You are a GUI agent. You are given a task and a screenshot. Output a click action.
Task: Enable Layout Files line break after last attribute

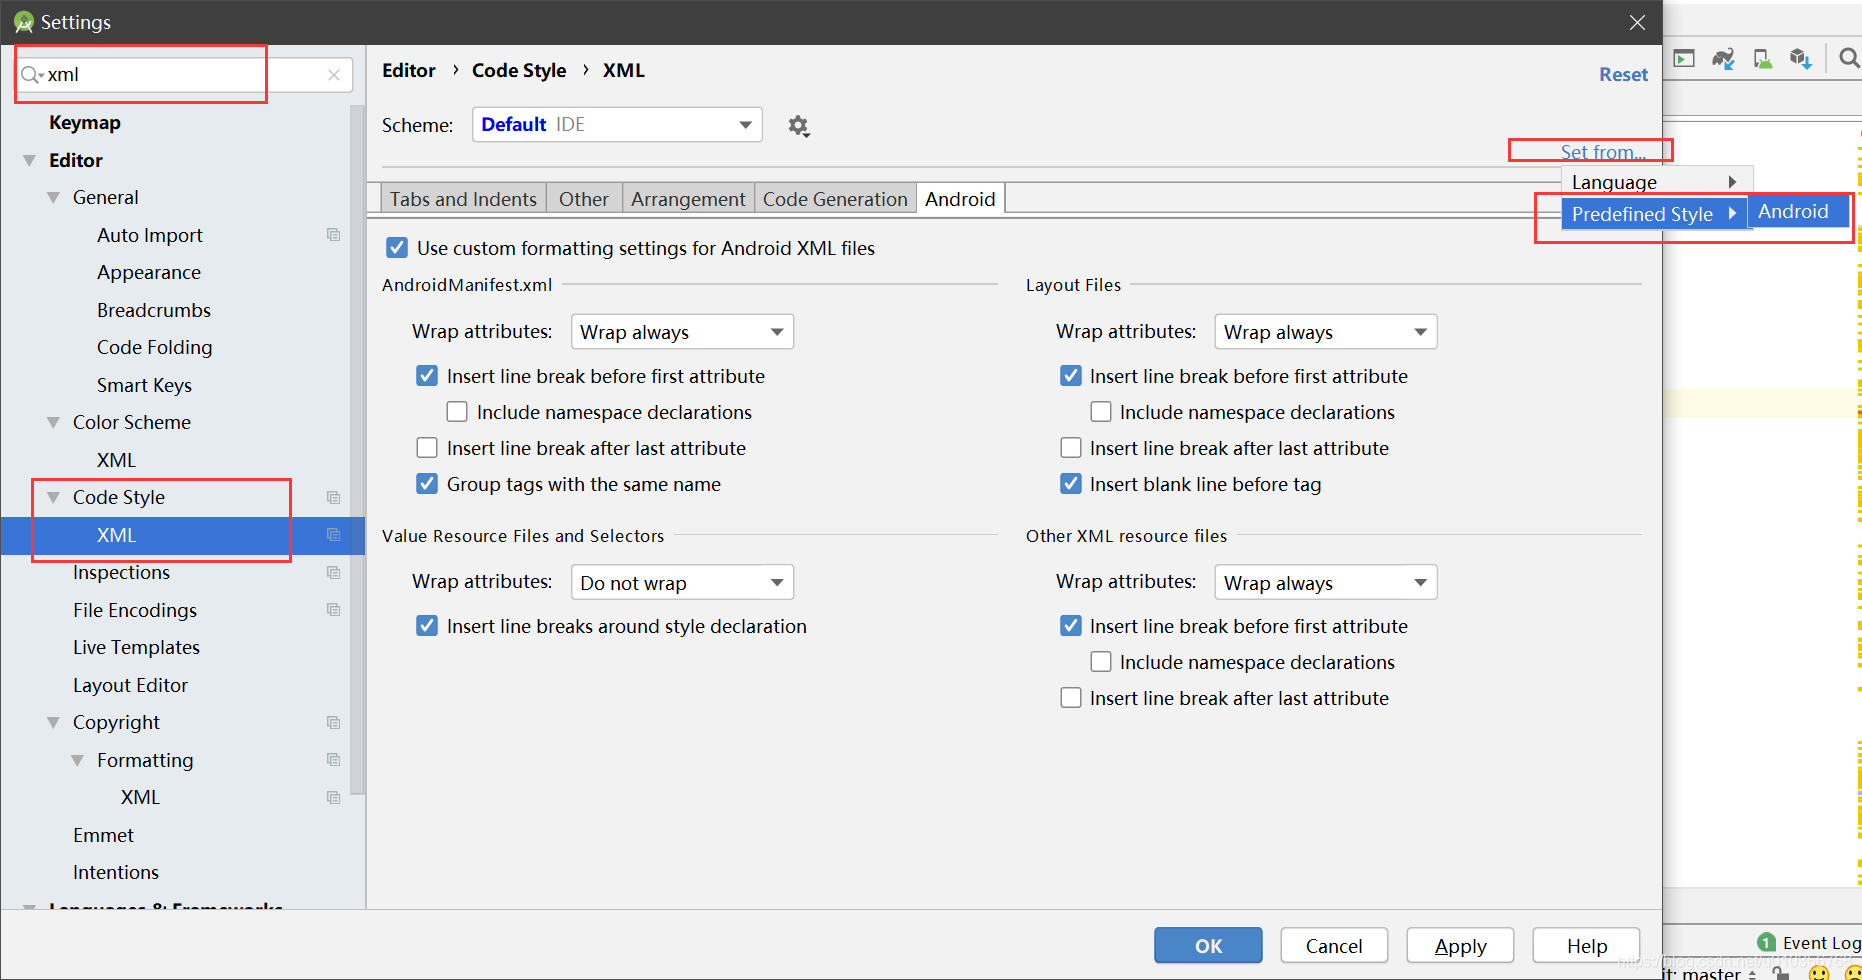point(1071,448)
